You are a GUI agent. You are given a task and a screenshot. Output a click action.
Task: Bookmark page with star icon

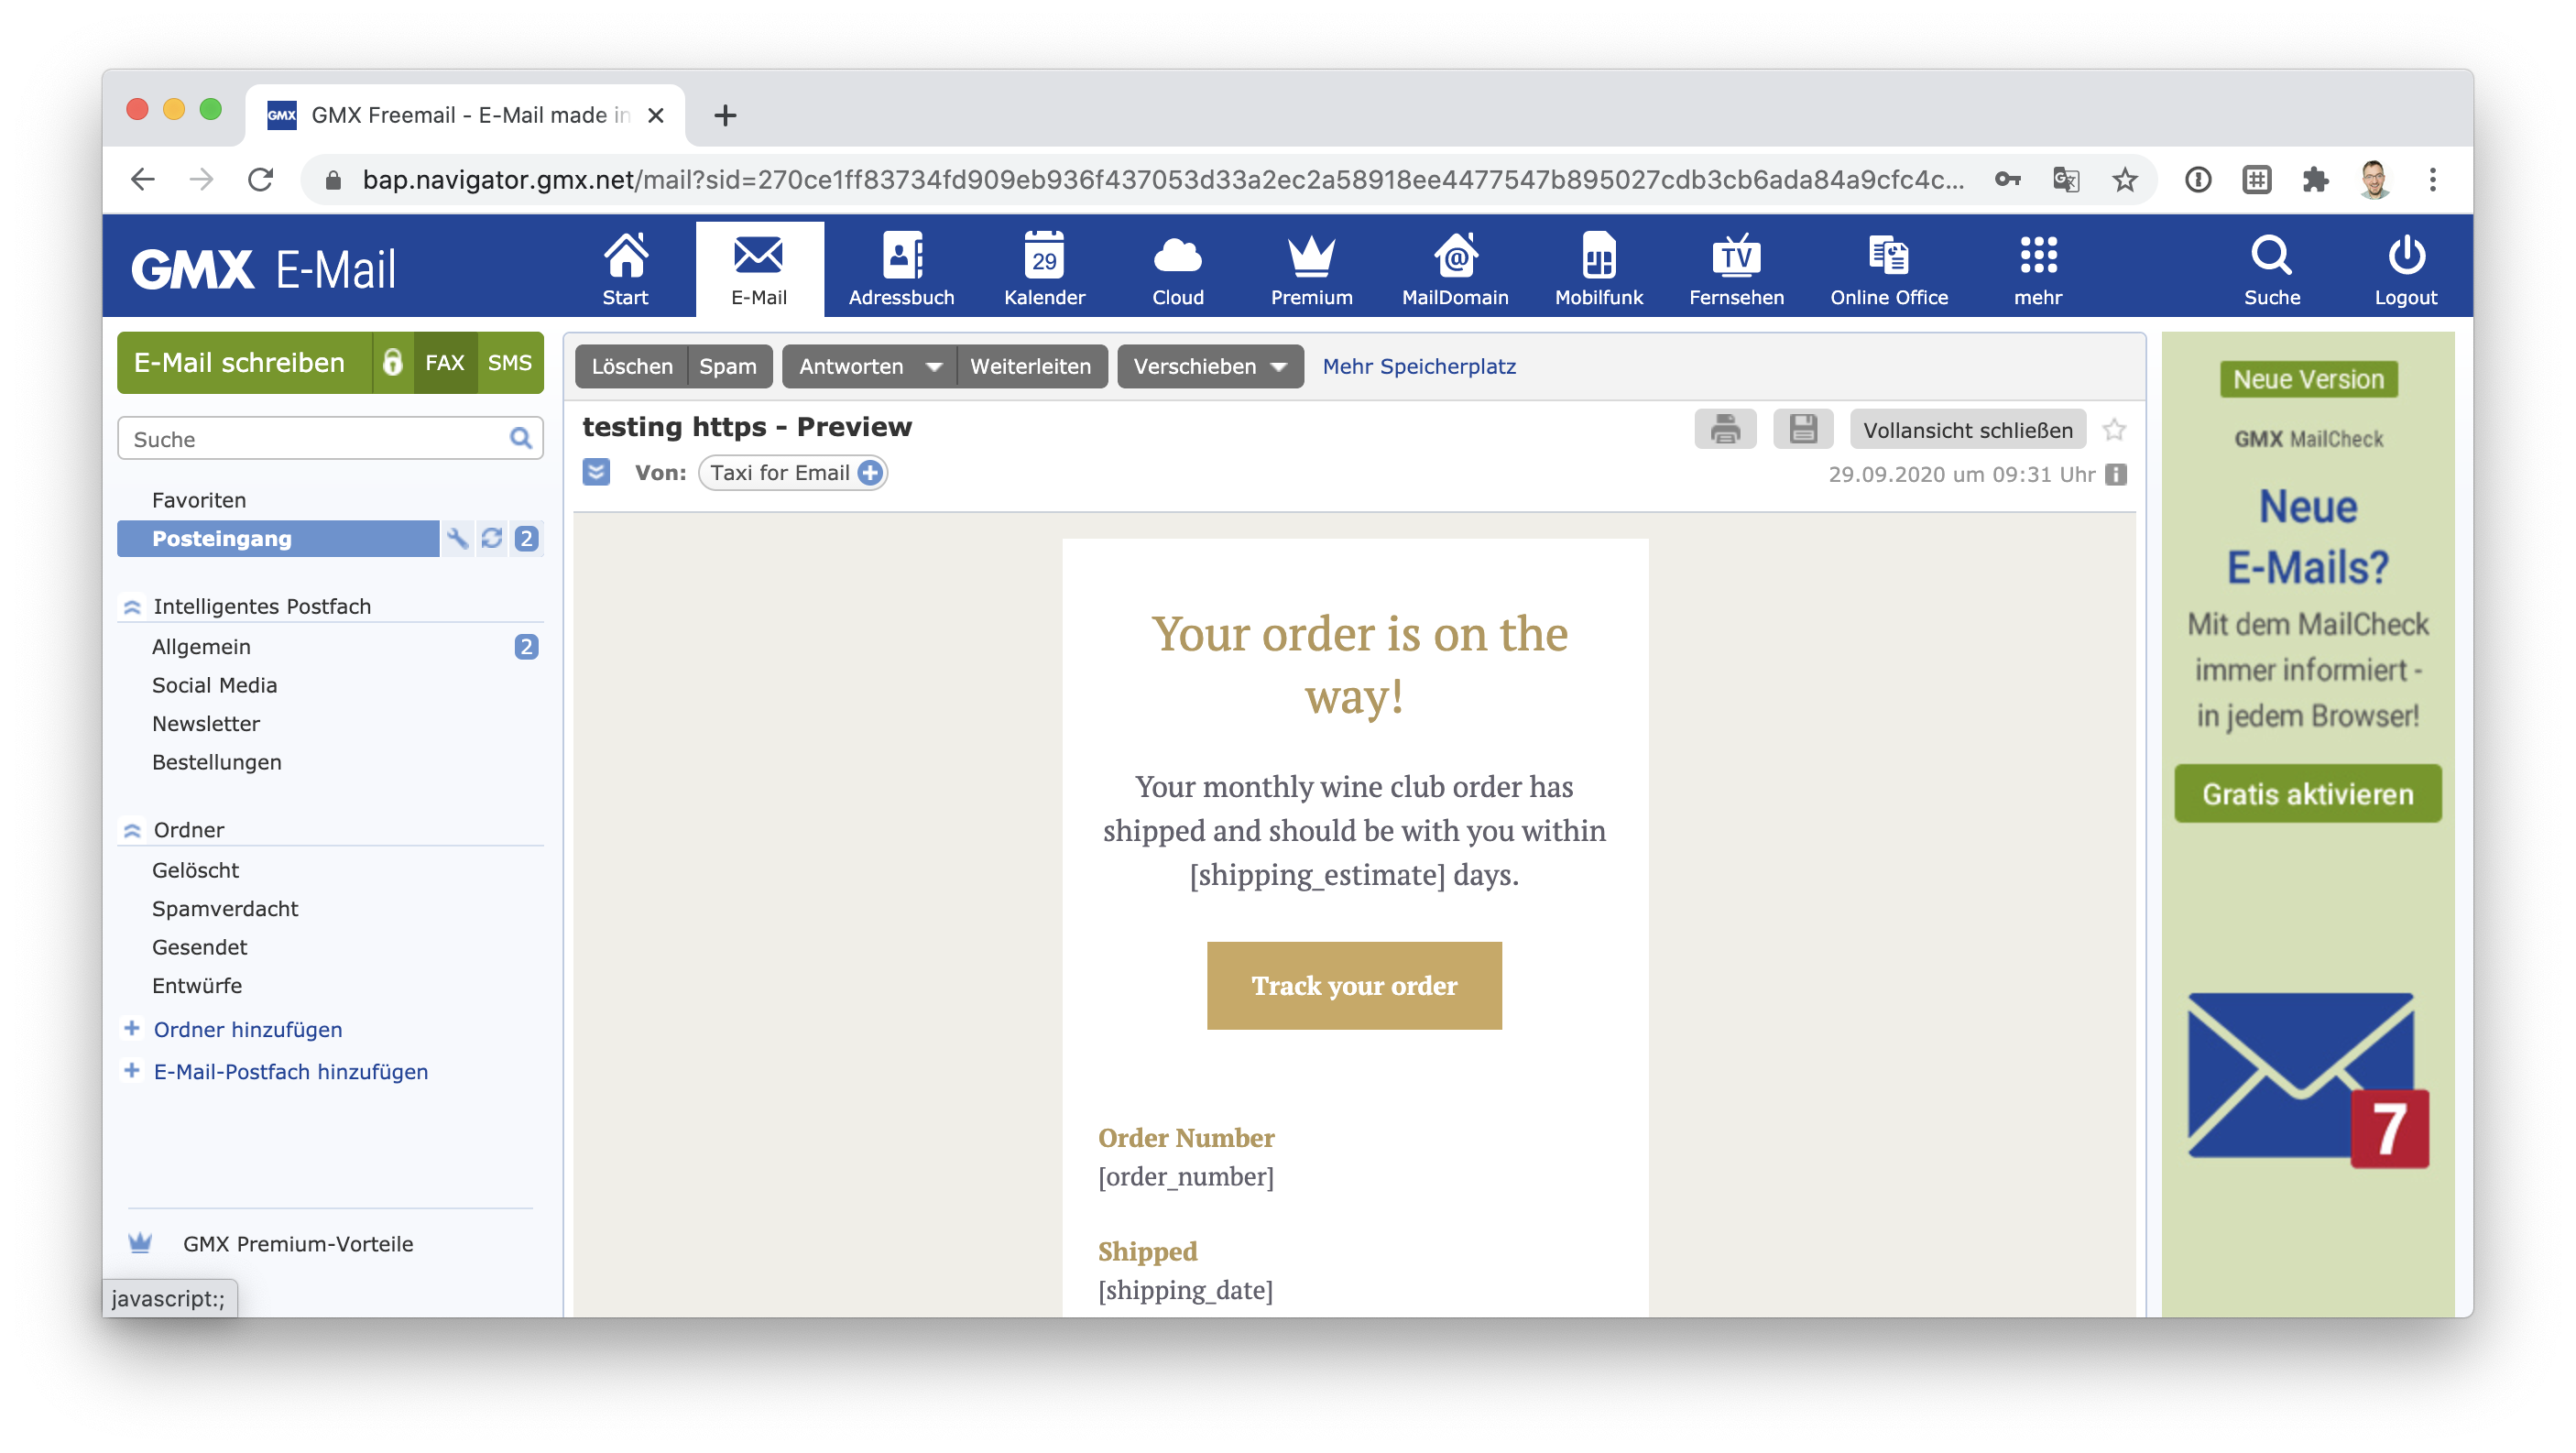pos(2124,180)
